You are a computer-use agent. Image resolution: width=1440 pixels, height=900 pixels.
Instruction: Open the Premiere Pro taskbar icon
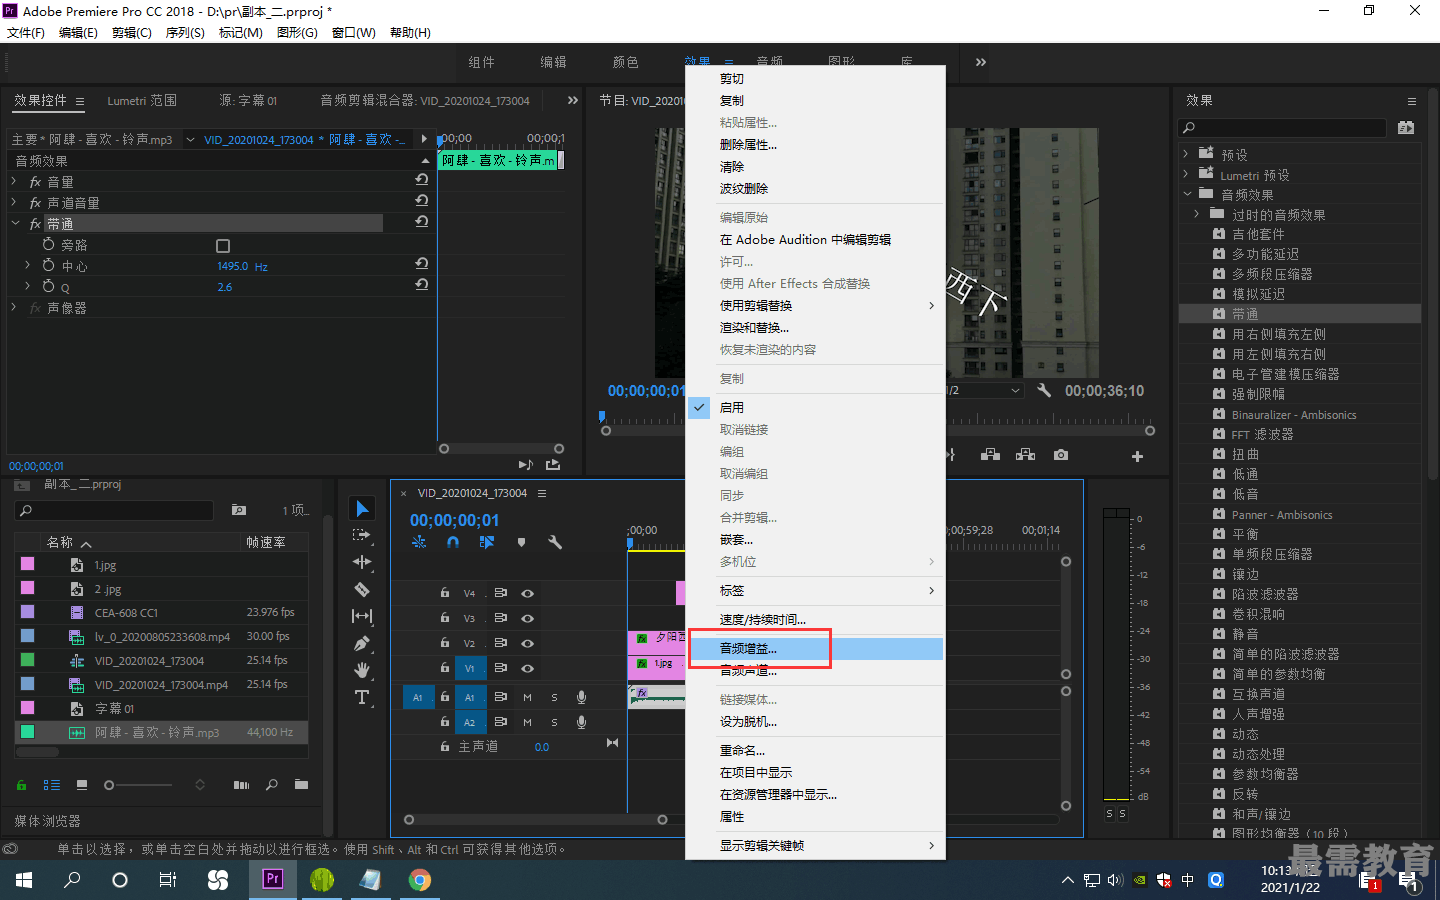click(x=272, y=880)
